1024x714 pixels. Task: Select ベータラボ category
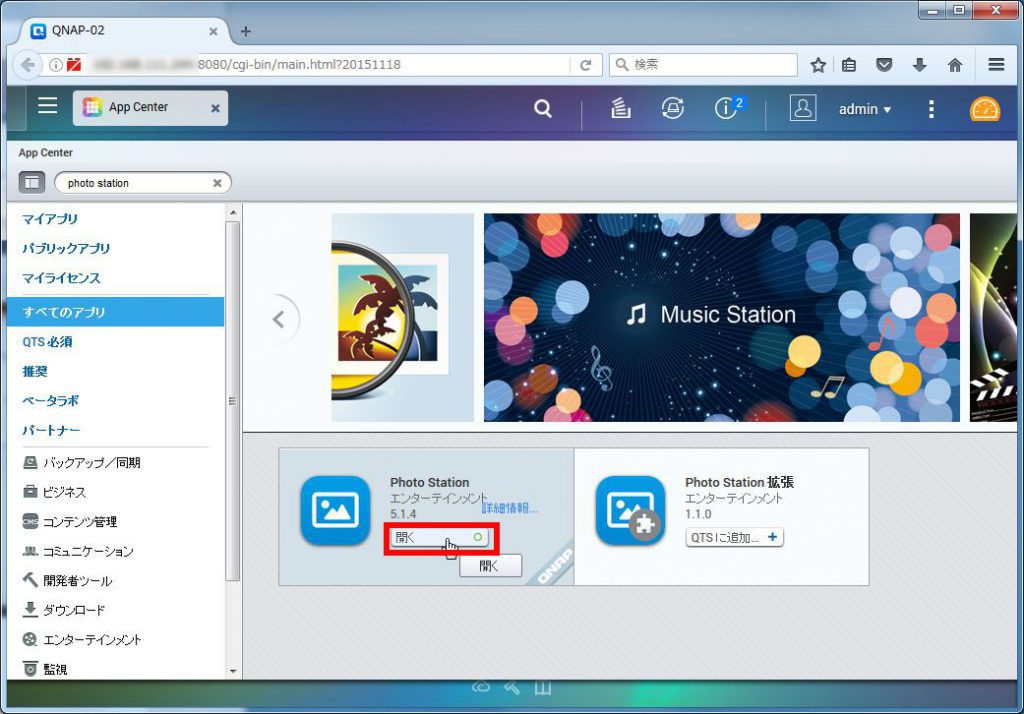point(50,400)
